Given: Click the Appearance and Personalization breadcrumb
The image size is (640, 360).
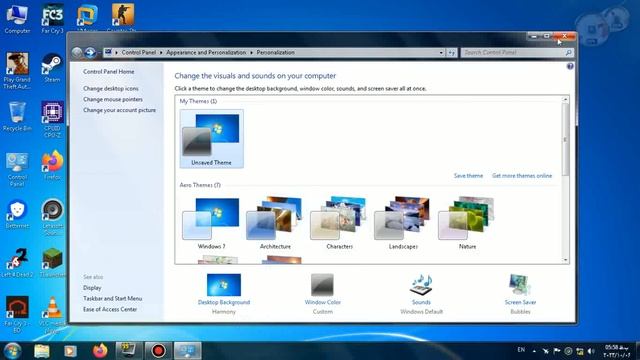Looking at the screenshot, I should pos(206,53).
